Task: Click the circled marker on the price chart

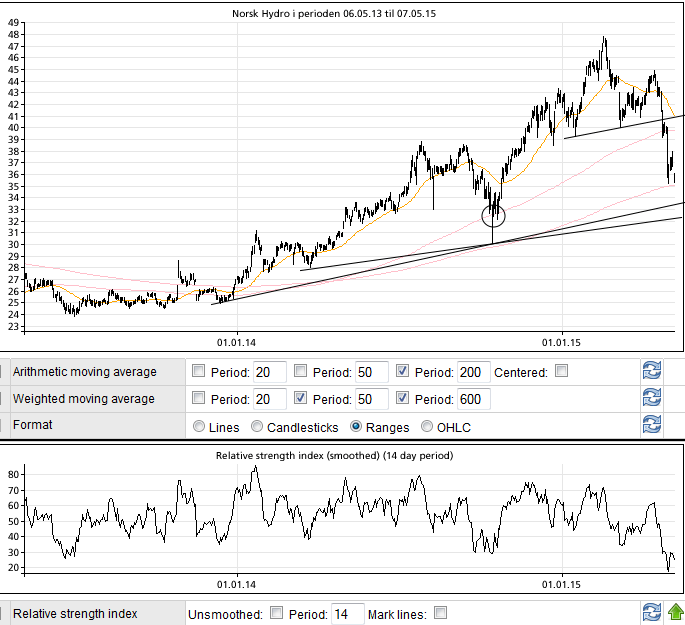Action: click(x=493, y=215)
